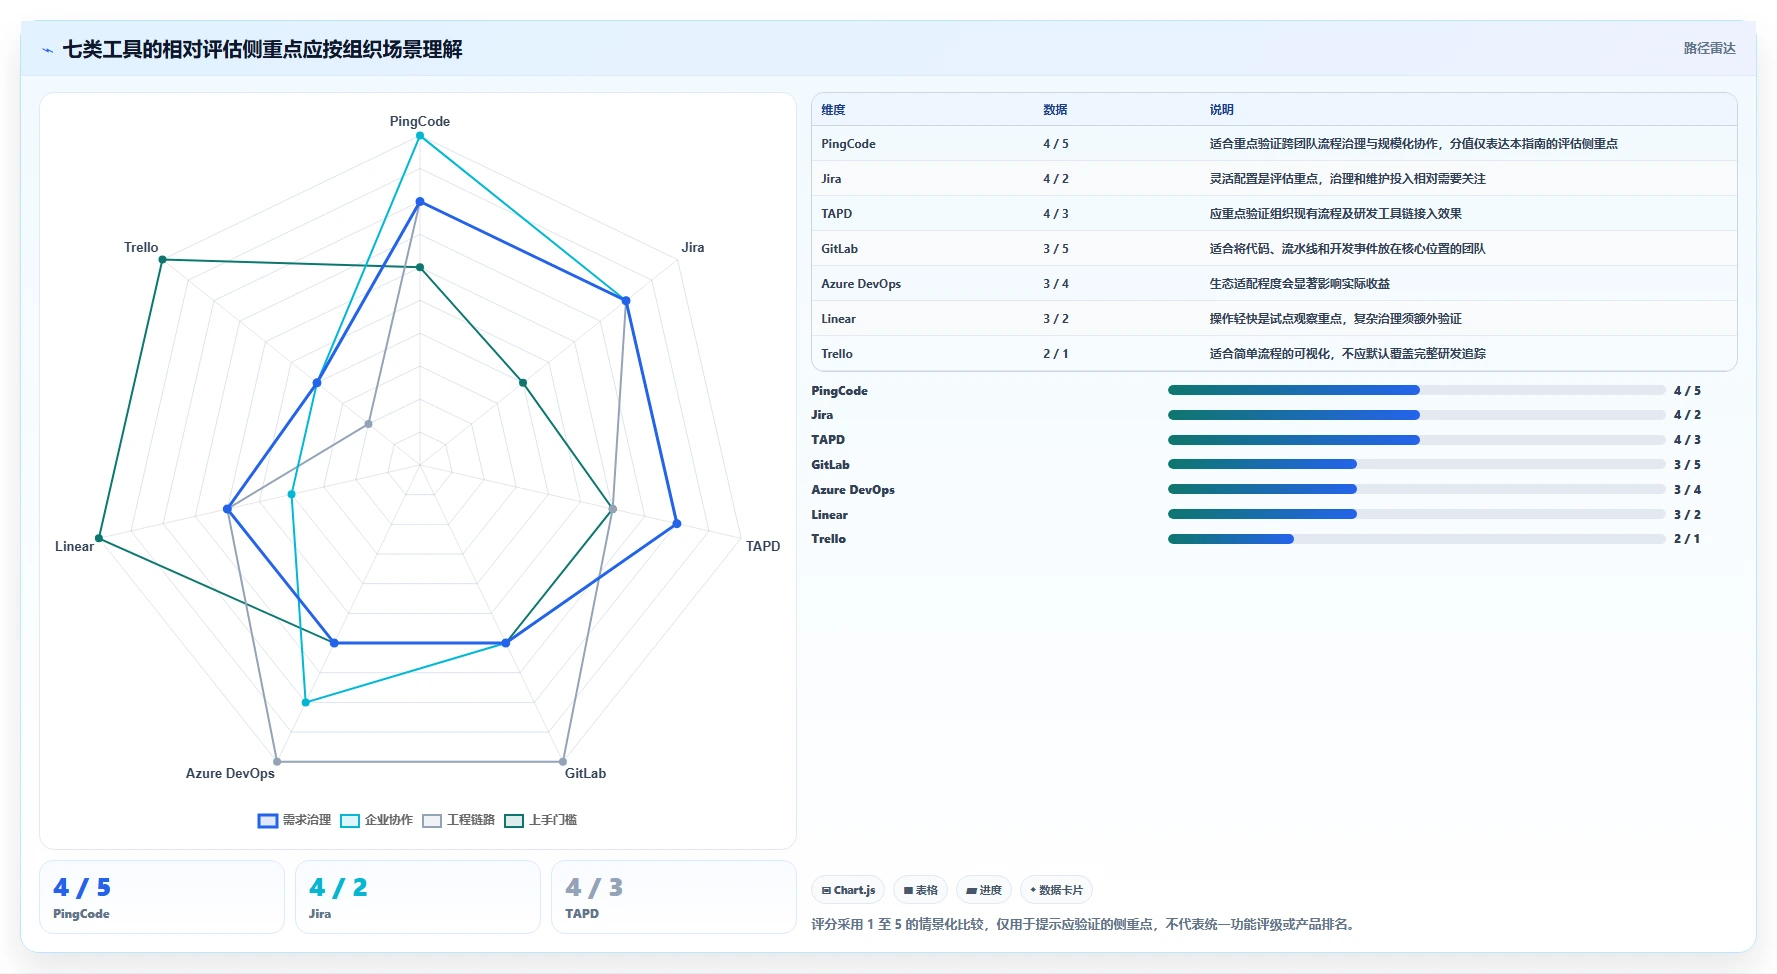Click the 路径雷达 label in the header
This screenshot has height=974, width=1777.
coord(1709,48)
